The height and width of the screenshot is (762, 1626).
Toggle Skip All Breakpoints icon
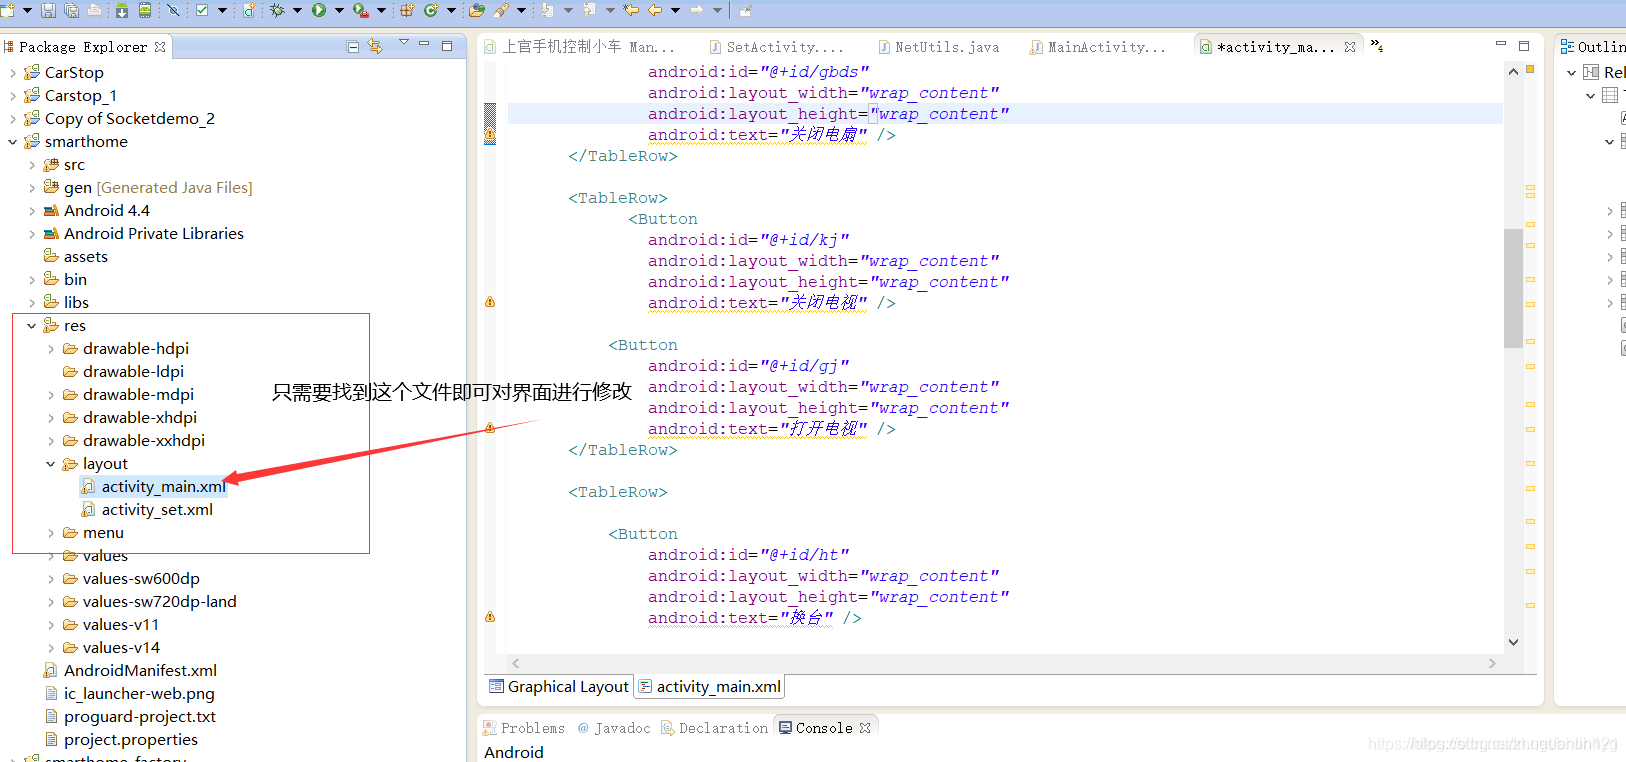(x=173, y=10)
